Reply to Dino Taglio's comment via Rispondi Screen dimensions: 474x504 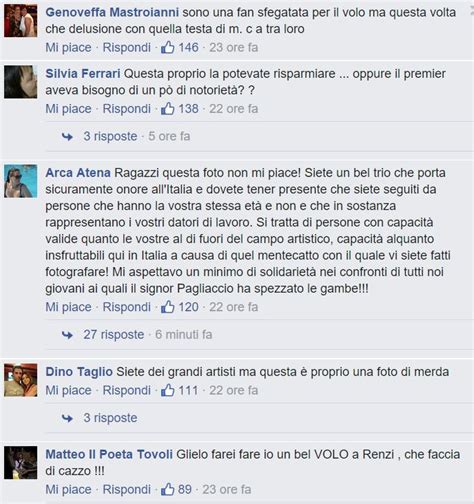click(x=127, y=390)
